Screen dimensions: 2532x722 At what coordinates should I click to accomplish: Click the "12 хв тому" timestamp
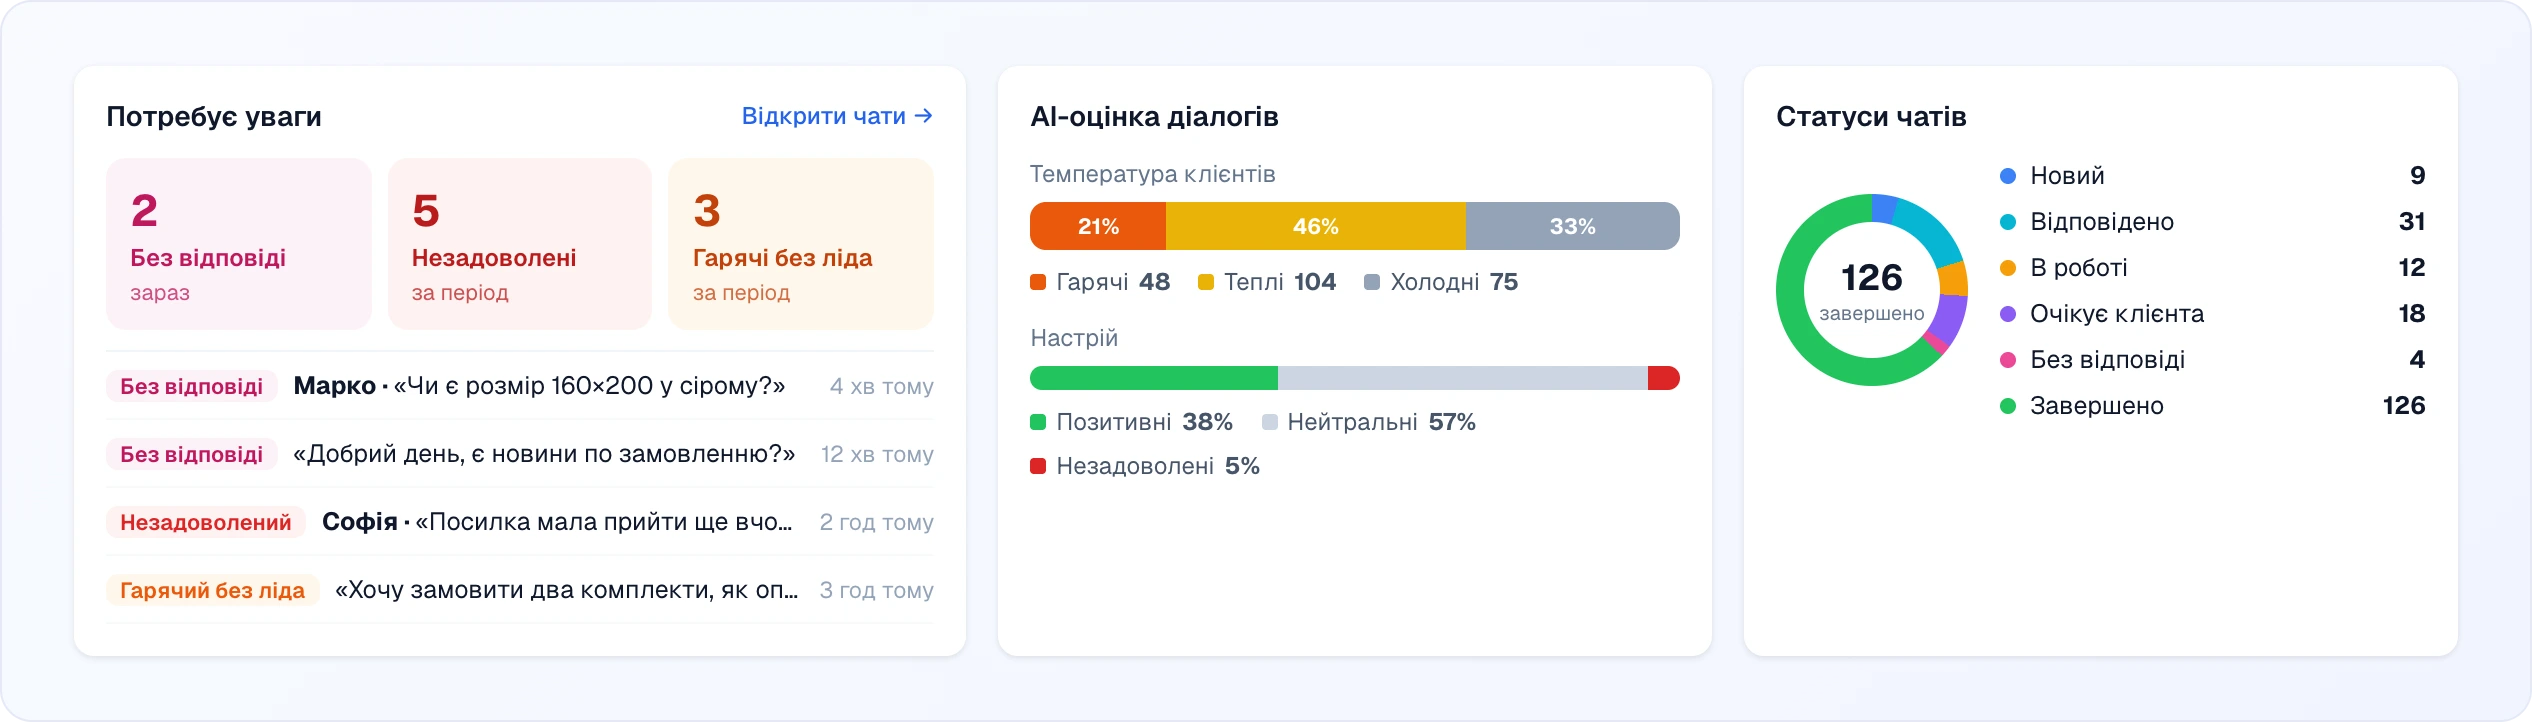[x=877, y=454]
